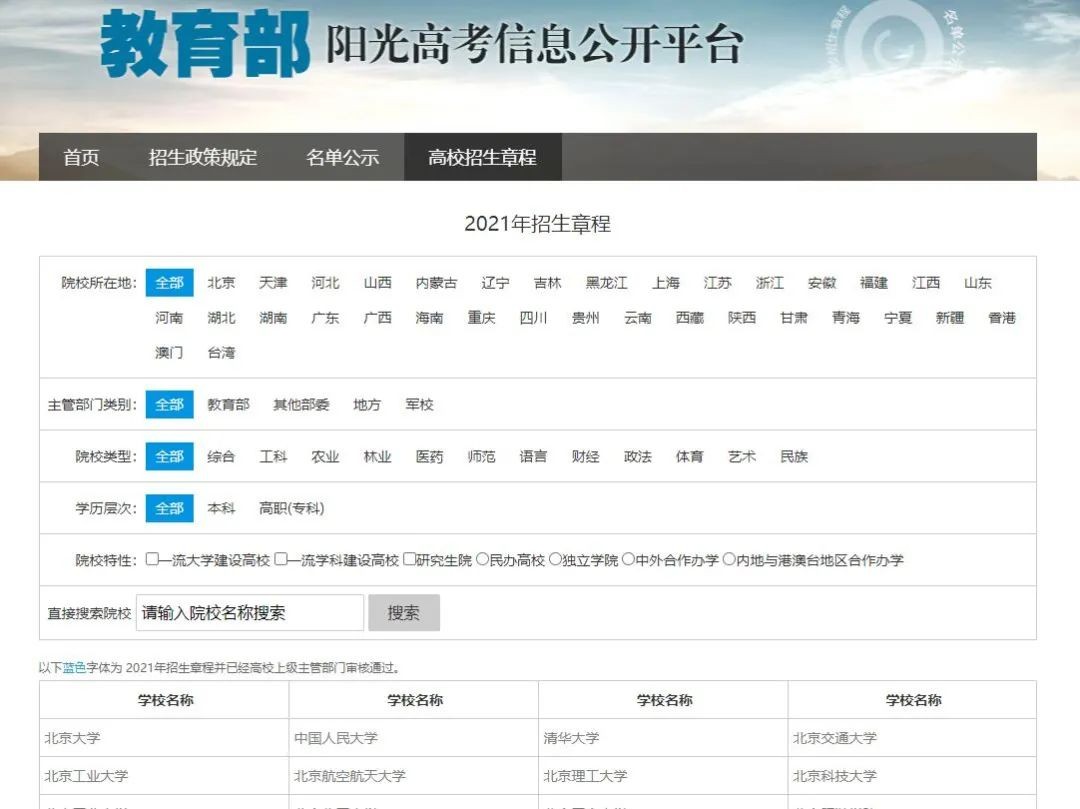This screenshot has height=809, width=1080.
Task: Open 中国人民大学 in the school table
Action: 336,738
